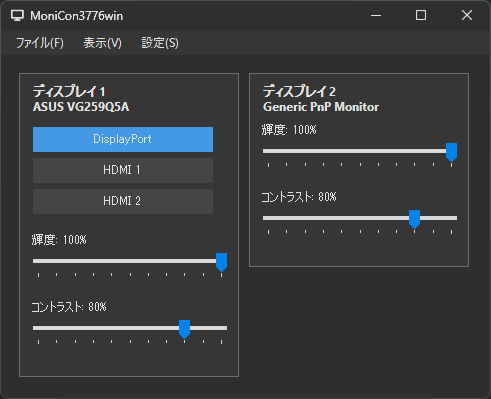Select the DisplayPort input button
This screenshot has width=491, height=399.
pyautogui.click(x=123, y=139)
